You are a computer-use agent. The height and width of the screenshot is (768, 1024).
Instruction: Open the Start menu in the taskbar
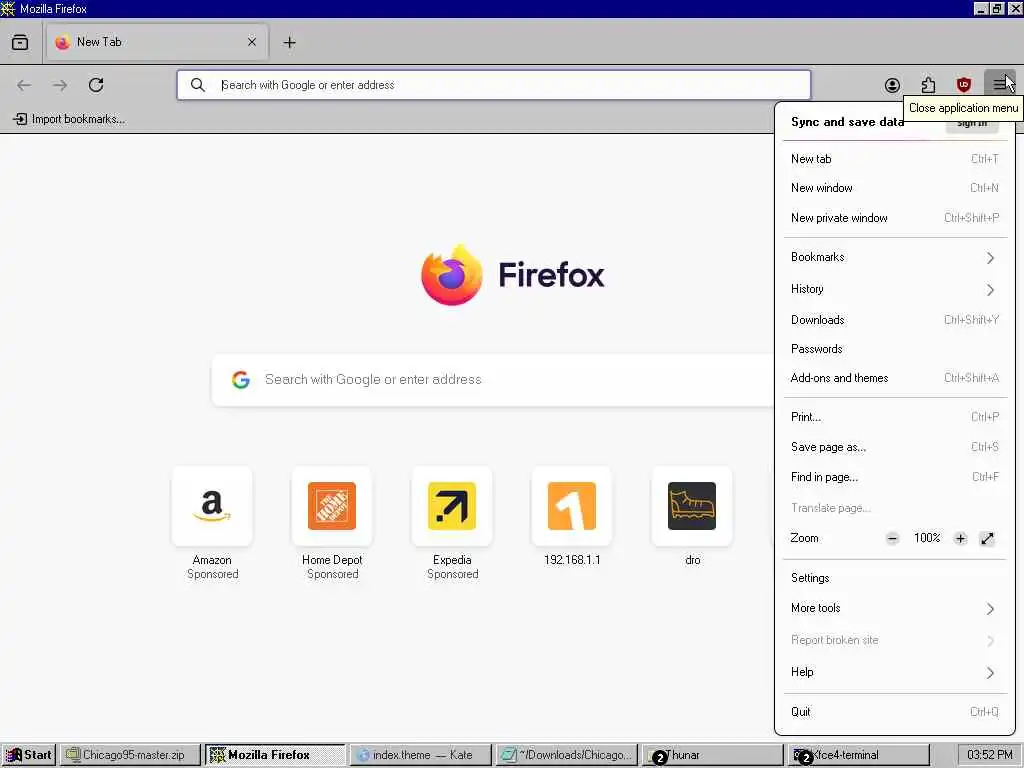28,755
